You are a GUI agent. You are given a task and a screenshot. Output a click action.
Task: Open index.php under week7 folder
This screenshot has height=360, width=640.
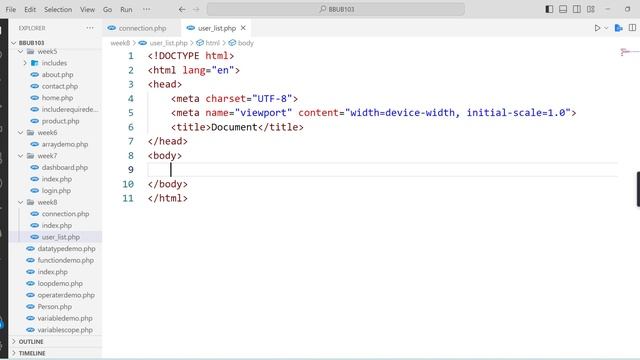56,179
